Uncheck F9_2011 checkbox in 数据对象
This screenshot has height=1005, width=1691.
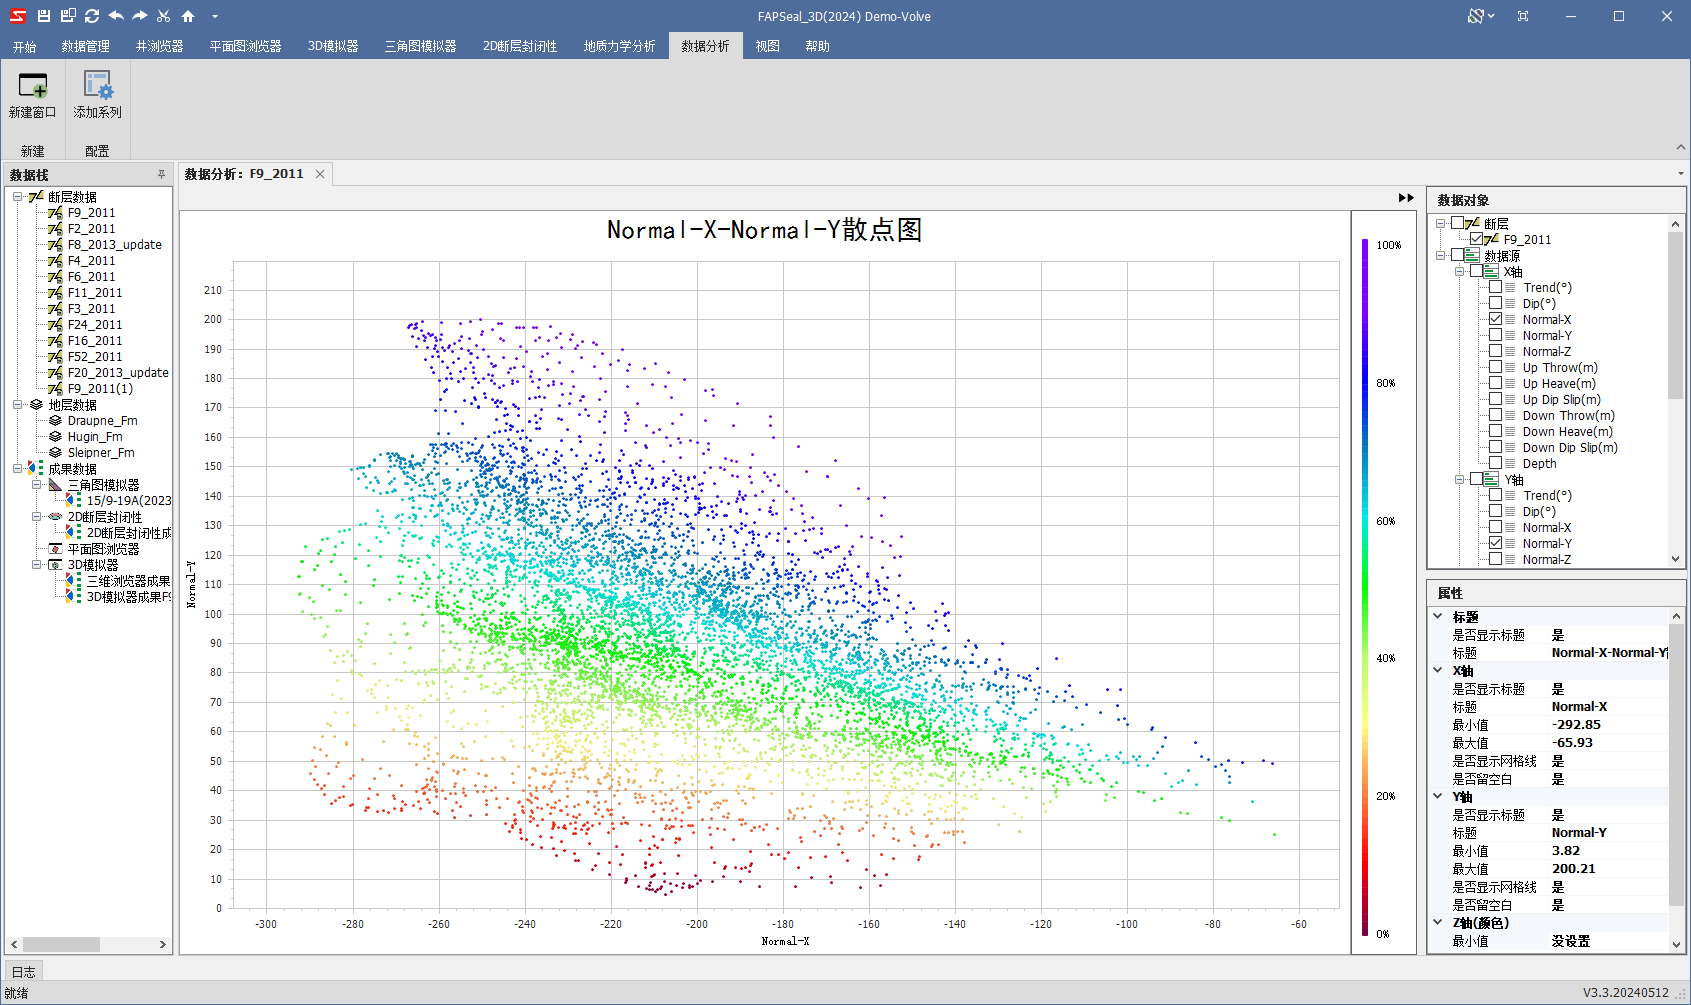point(1476,239)
